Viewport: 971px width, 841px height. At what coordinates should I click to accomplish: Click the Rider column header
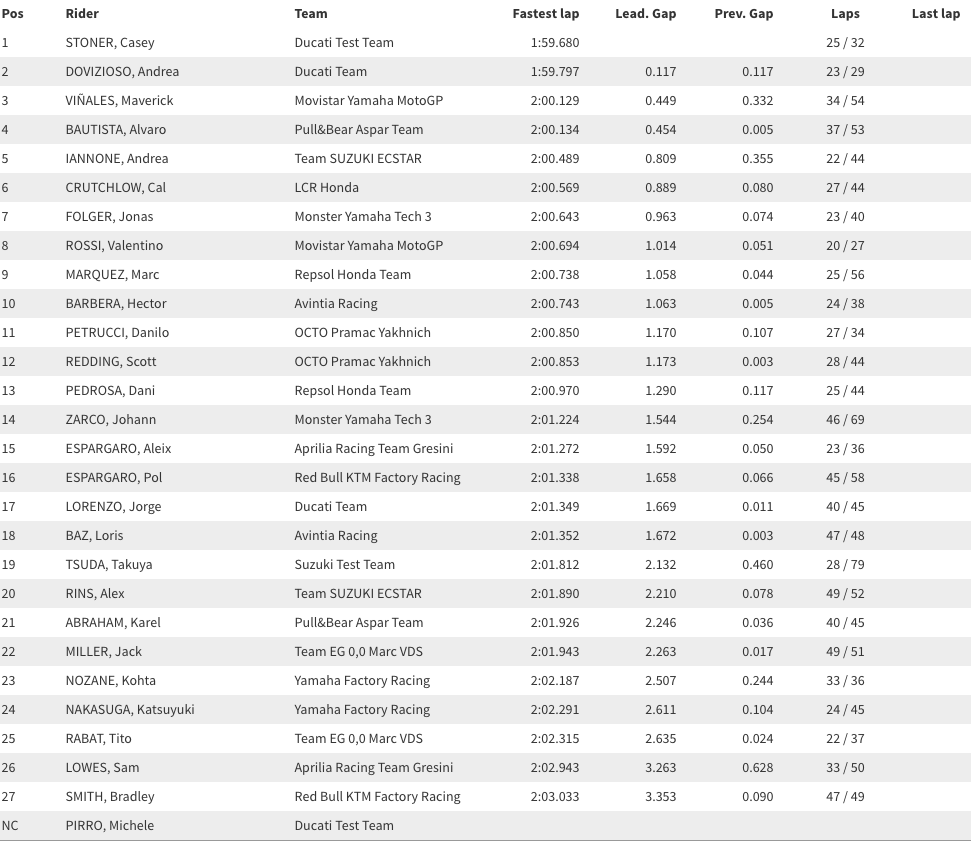pyautogui.click(x=82, y=14)
